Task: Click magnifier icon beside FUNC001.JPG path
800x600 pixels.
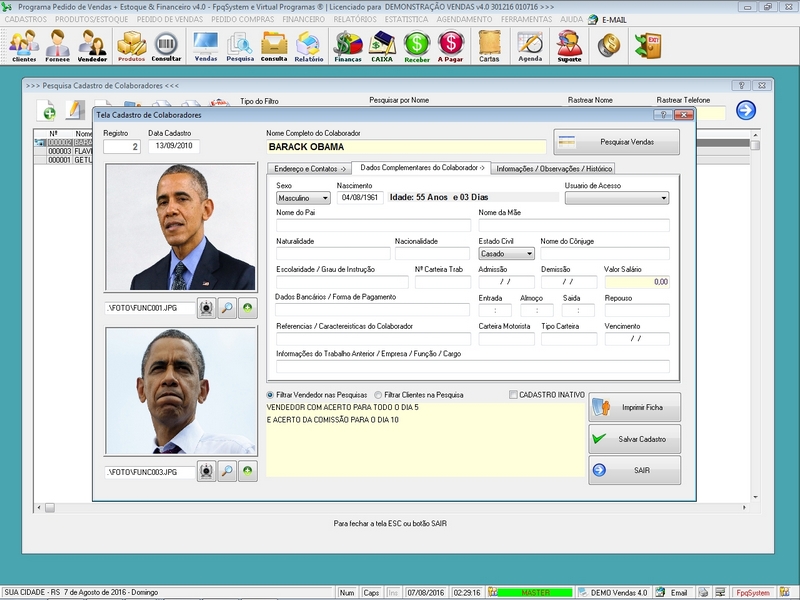Action: point(227,308)
